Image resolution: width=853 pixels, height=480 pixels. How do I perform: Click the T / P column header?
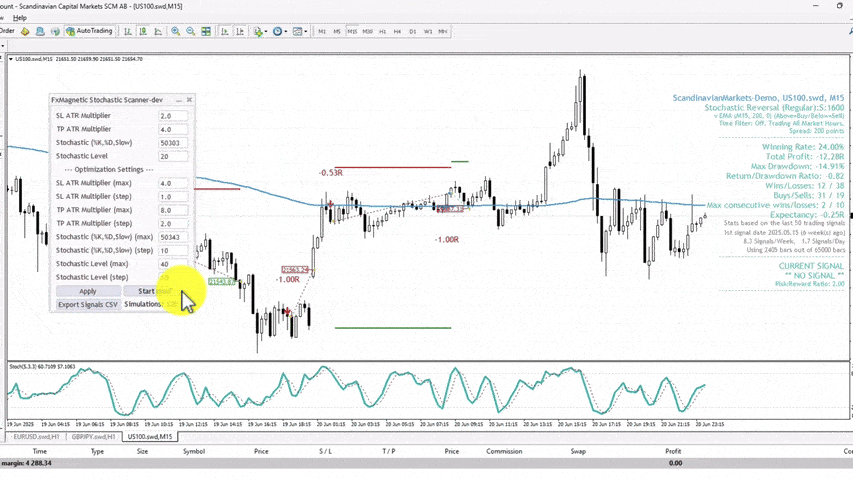pos(388,451)
